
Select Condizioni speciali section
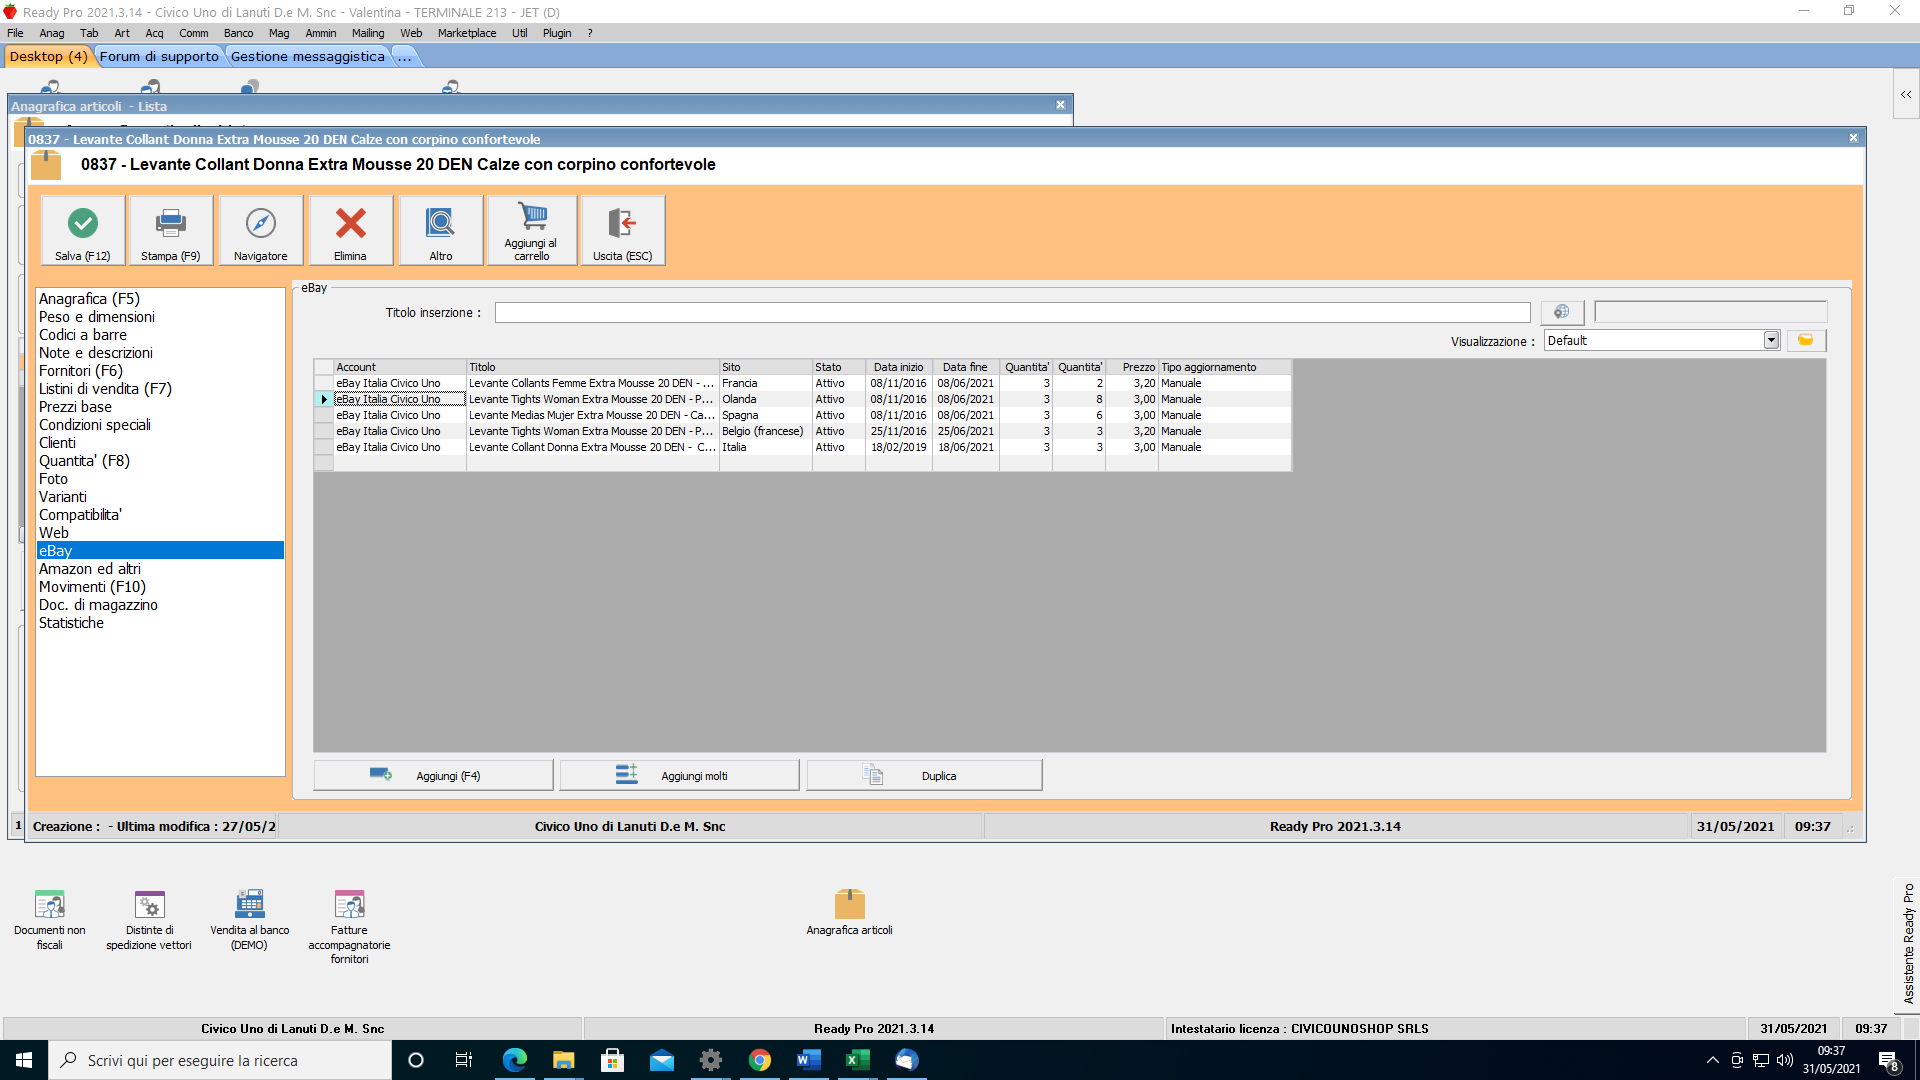tap(160, 425)
